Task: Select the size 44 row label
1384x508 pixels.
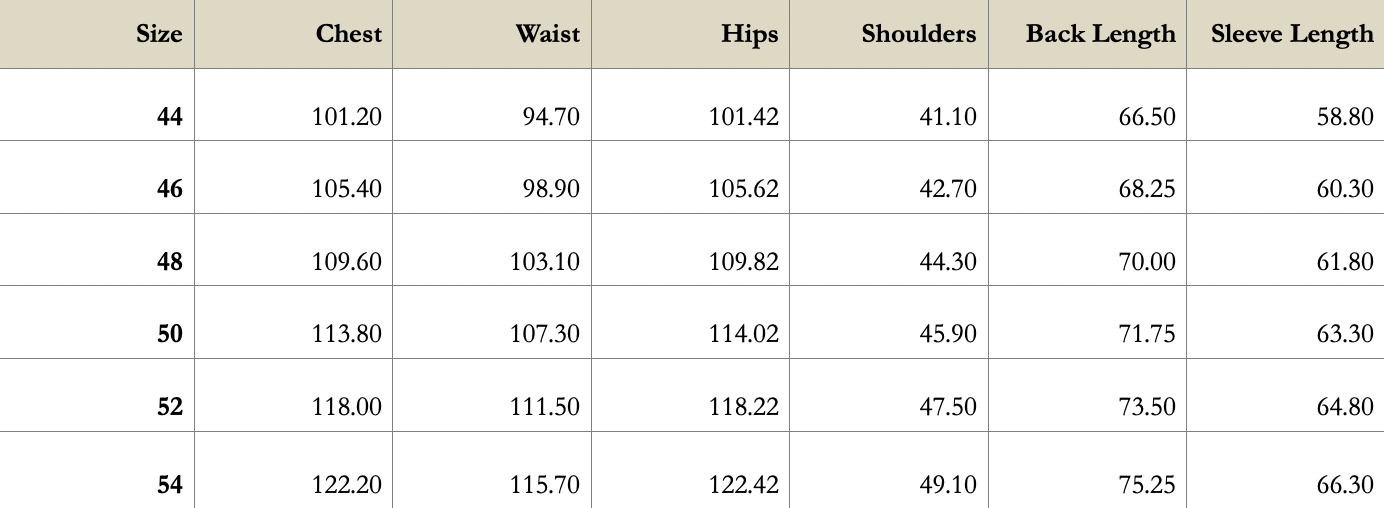Action: coord(170,117)
